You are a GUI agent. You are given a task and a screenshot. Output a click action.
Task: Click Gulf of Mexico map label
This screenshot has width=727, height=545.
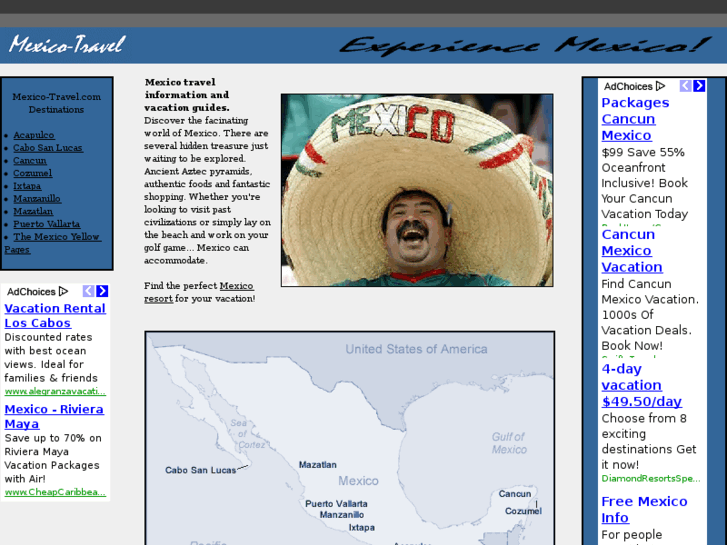coord(509,443)
